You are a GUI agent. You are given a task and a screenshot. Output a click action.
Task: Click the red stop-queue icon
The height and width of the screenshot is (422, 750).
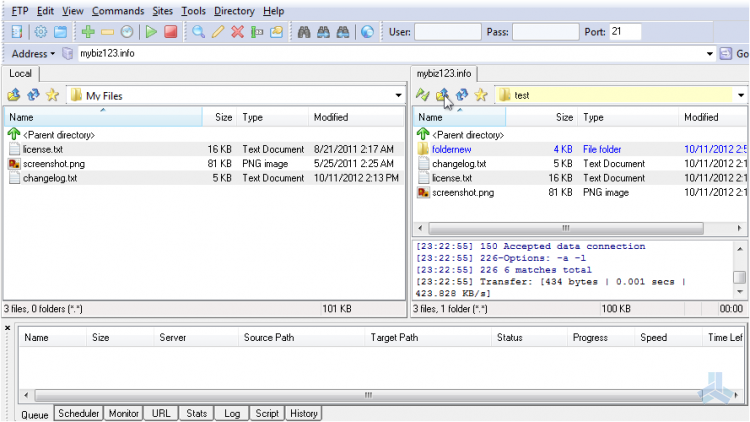(x=171, y=32)
